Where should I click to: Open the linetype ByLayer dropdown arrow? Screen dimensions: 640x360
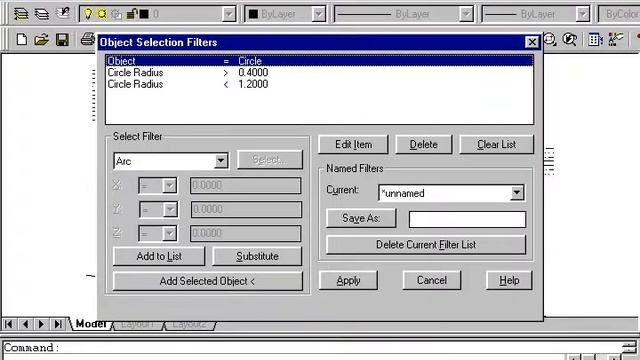click(x=466, y=14)
